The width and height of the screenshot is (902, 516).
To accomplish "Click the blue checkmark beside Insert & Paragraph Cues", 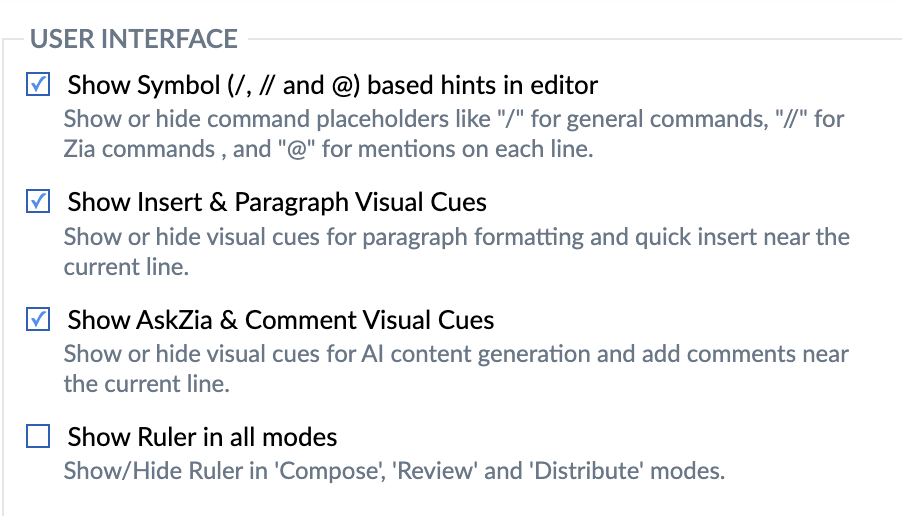I will point(39,201).
